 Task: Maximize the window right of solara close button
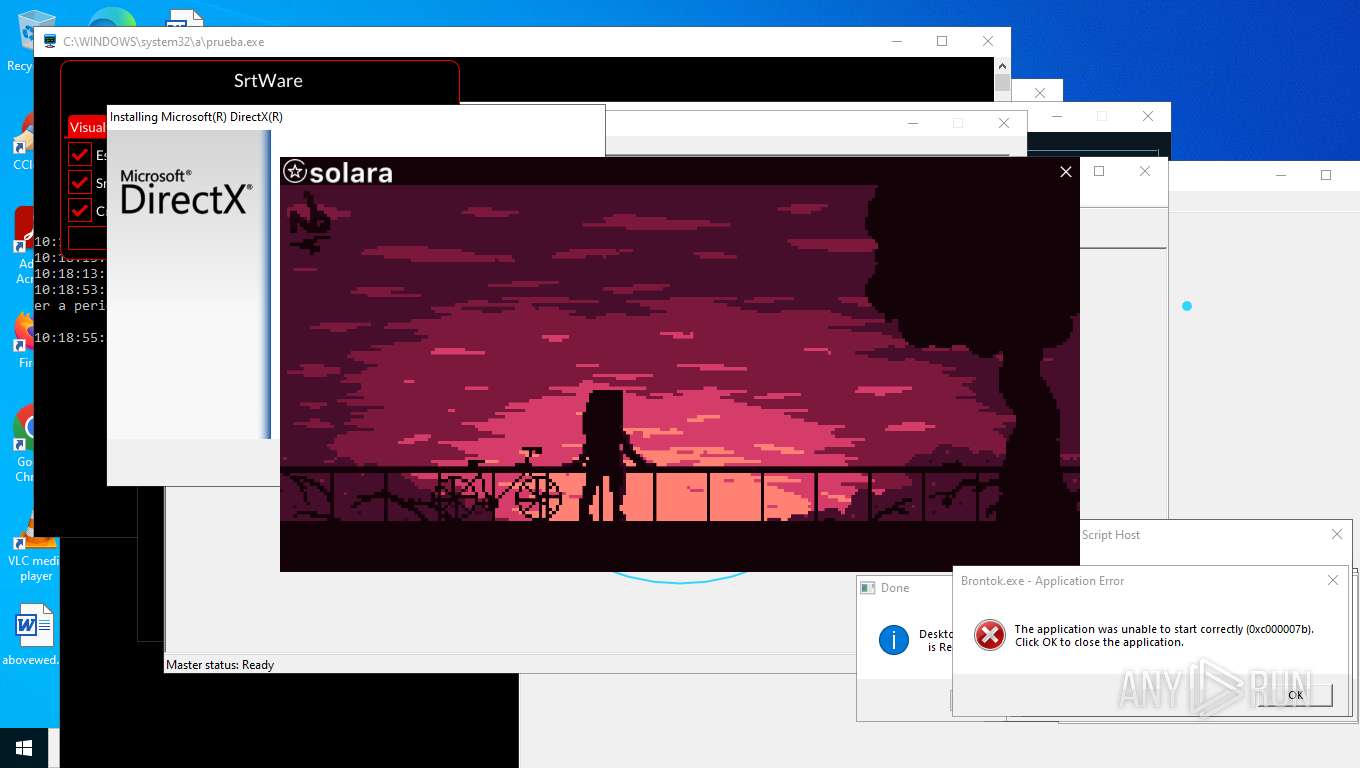pos(1099,171)
